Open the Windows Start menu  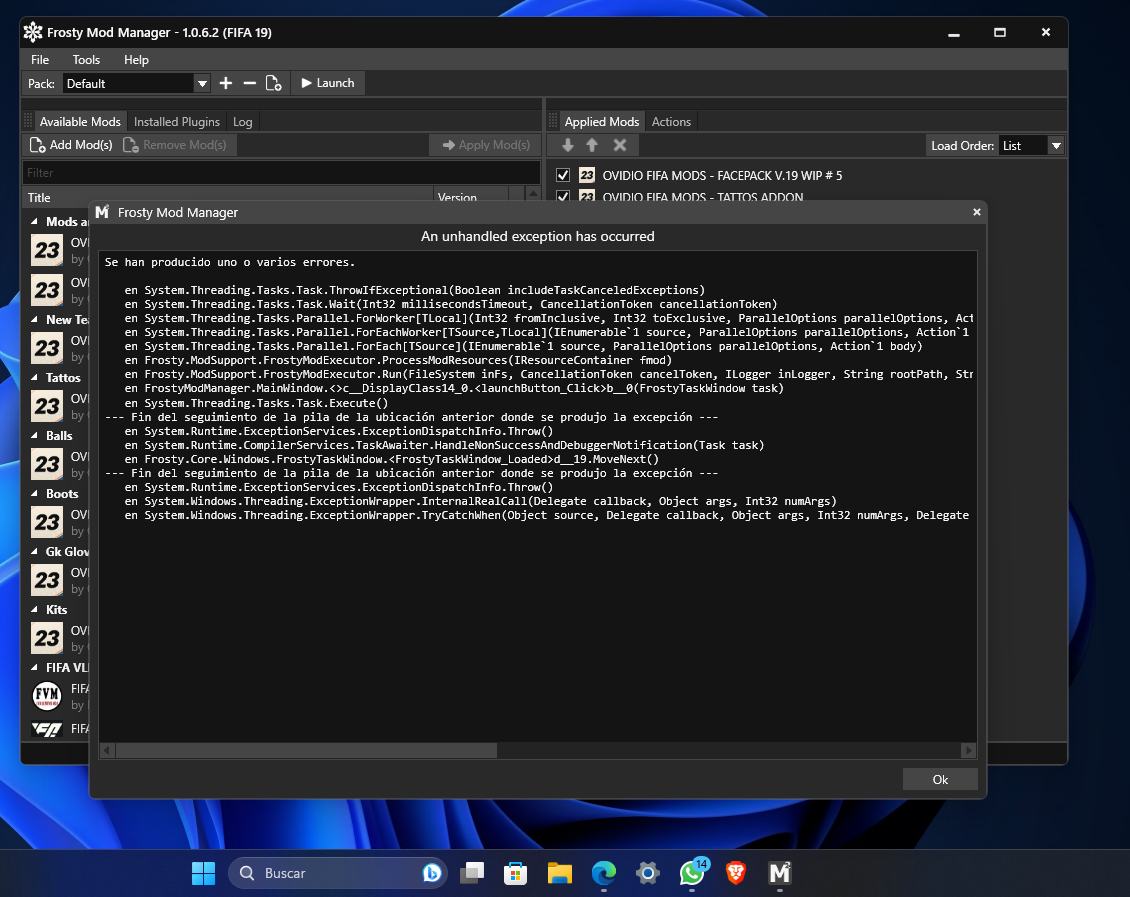click(203, 873)
